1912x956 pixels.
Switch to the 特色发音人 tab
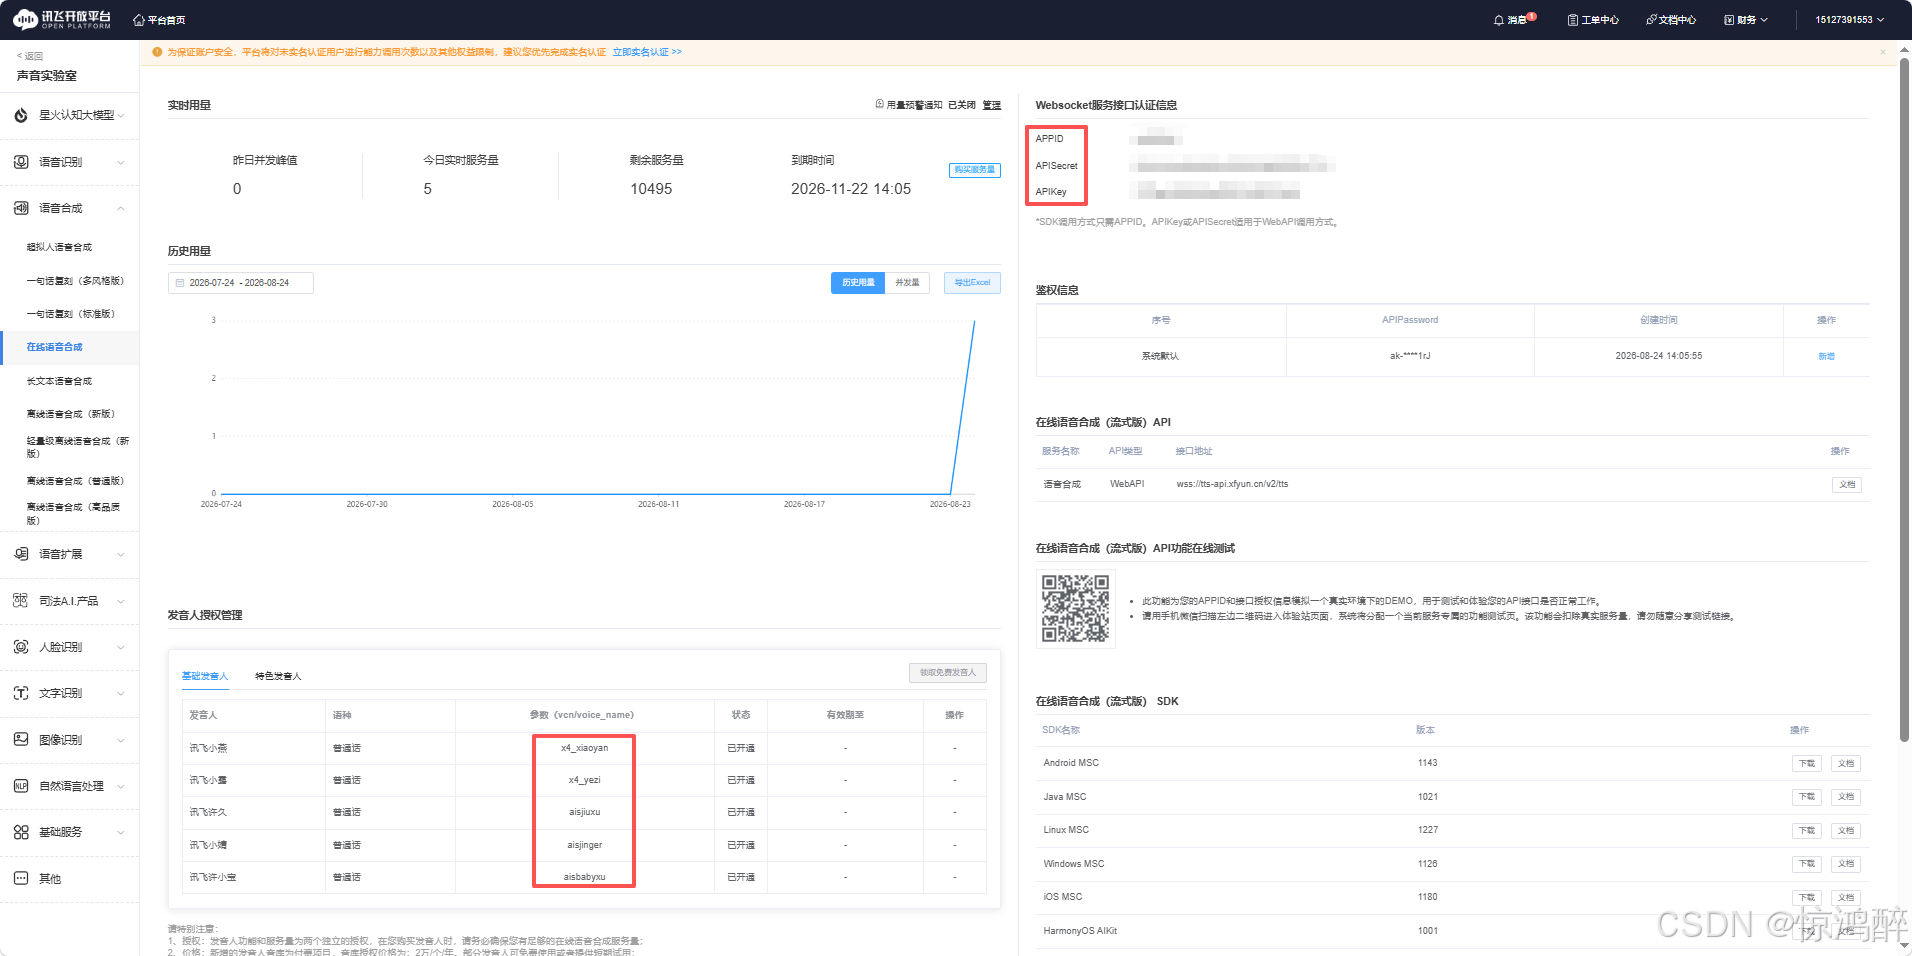[x=278, y=676]
